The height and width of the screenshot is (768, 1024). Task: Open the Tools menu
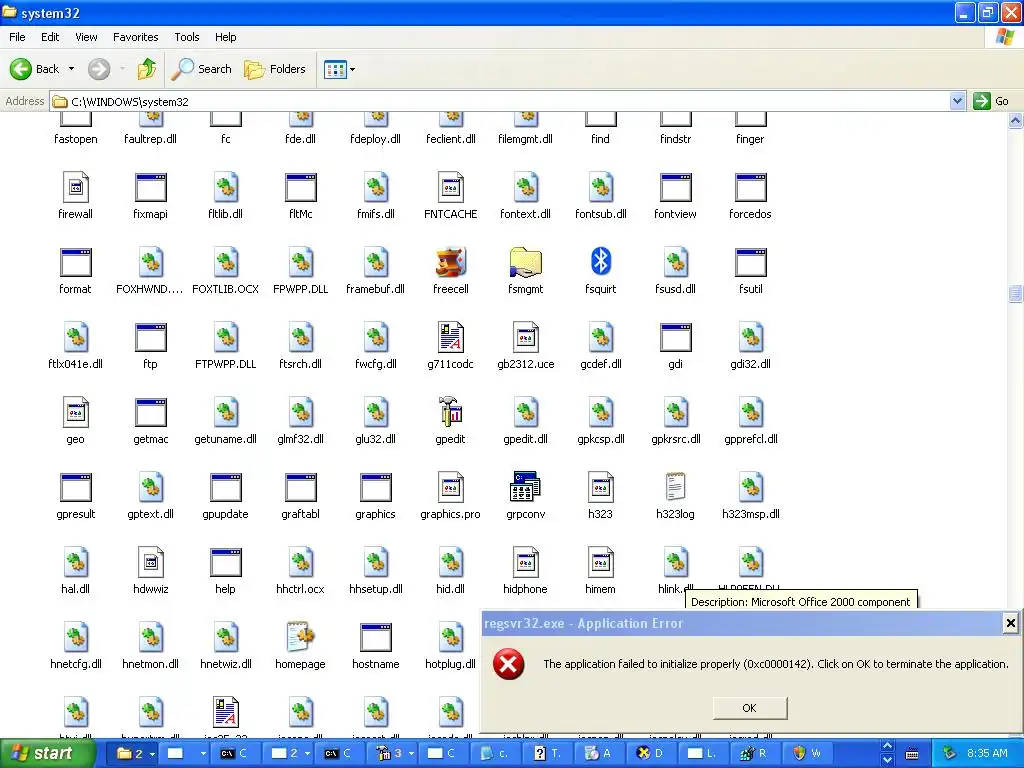pos(186,37)
